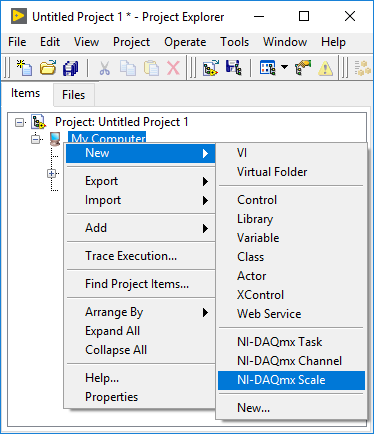
Task: Click the Copy toolbar icon
Action: tap(128, 68)
